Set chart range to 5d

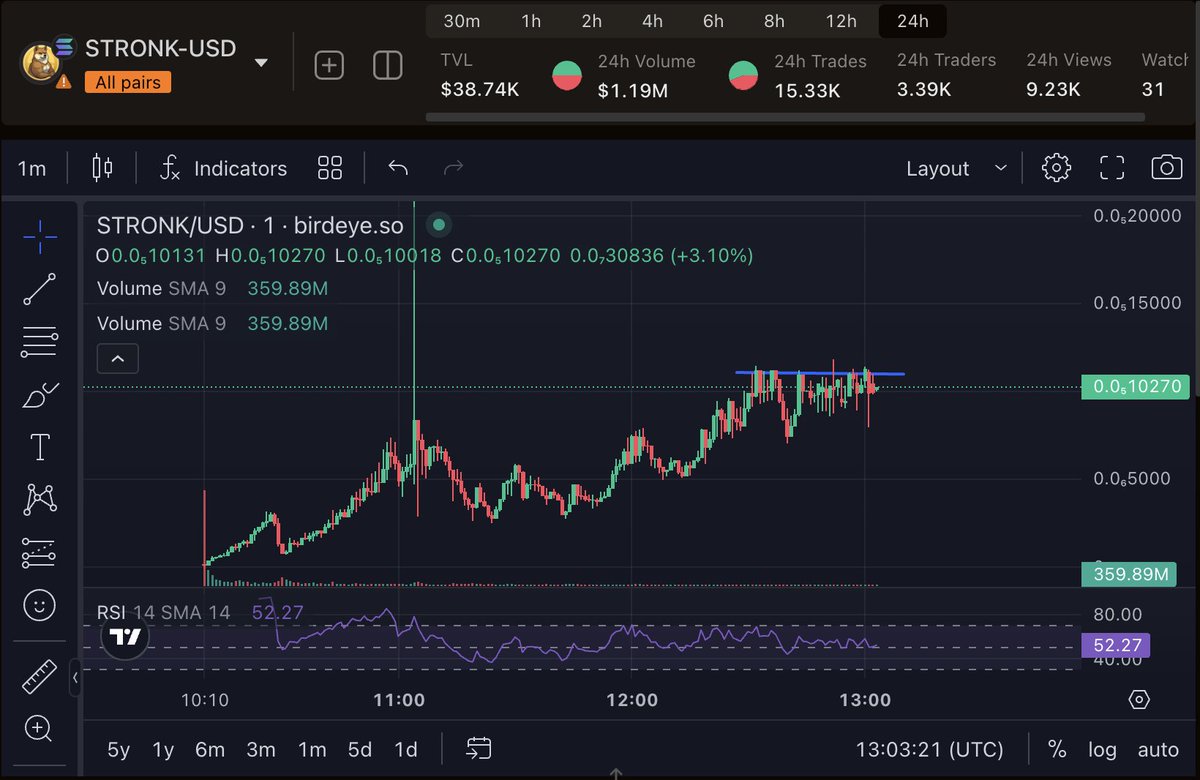coord(360,749)
